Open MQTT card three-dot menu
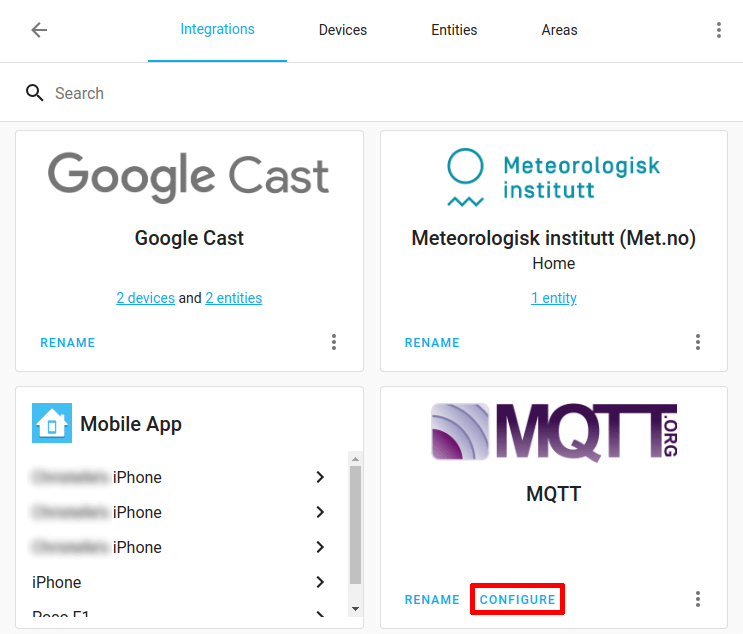The width and height of the screenshot is (743, 634). (698, 599)
